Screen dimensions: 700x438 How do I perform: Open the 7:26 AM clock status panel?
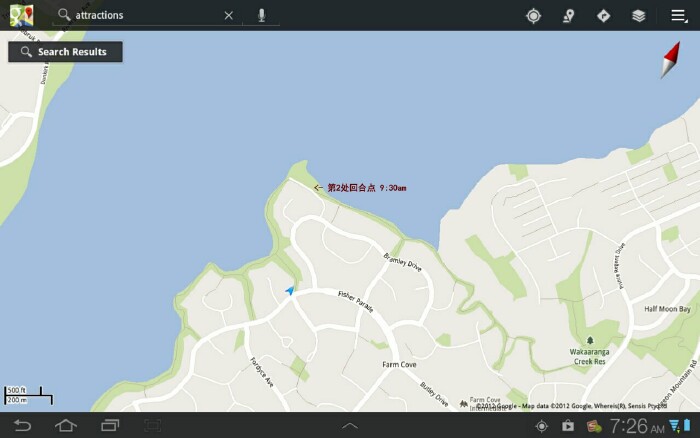tap(637, 426)
